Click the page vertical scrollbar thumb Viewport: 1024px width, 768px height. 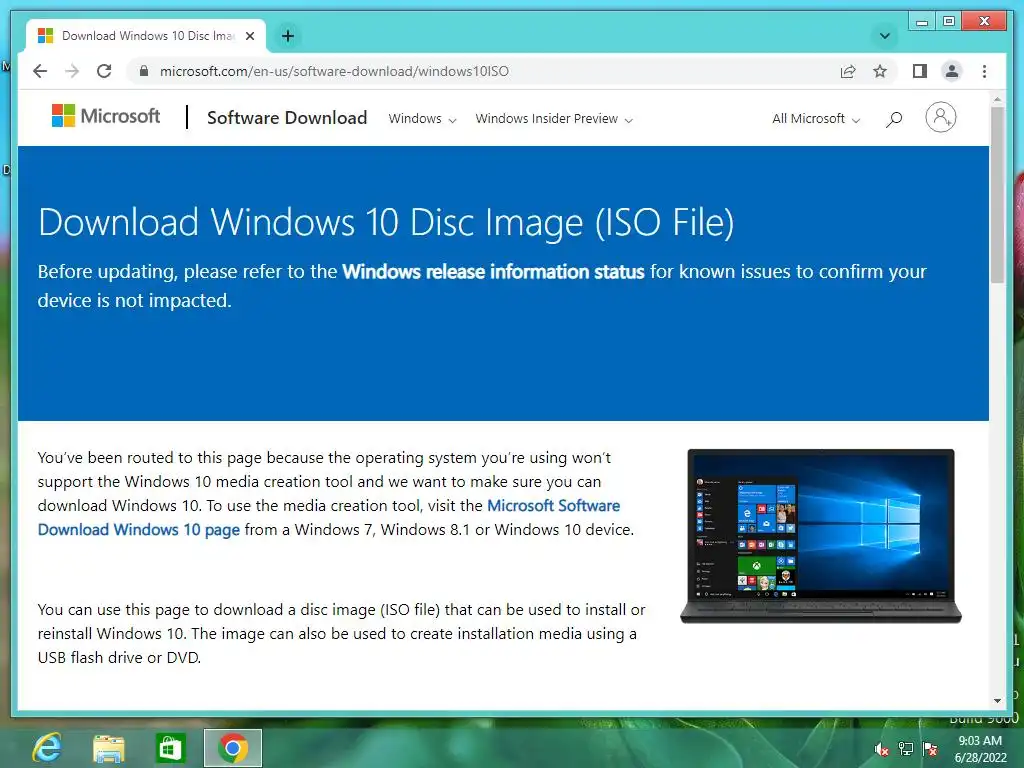click(x=997, y=195)
